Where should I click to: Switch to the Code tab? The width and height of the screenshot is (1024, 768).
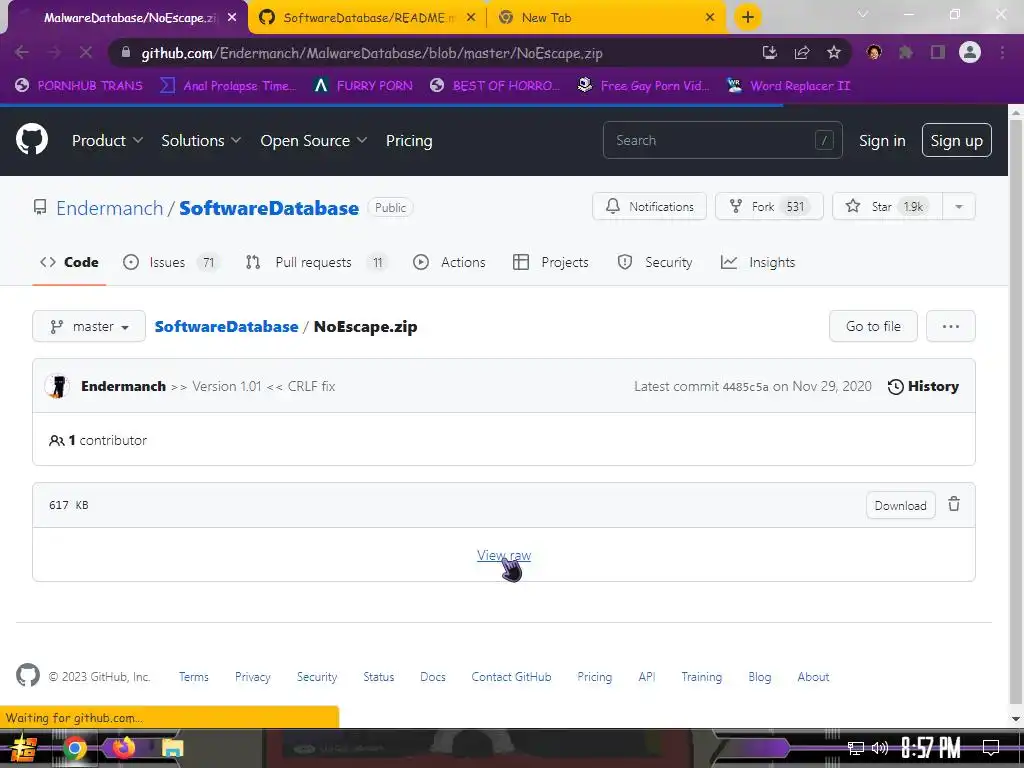69,262
